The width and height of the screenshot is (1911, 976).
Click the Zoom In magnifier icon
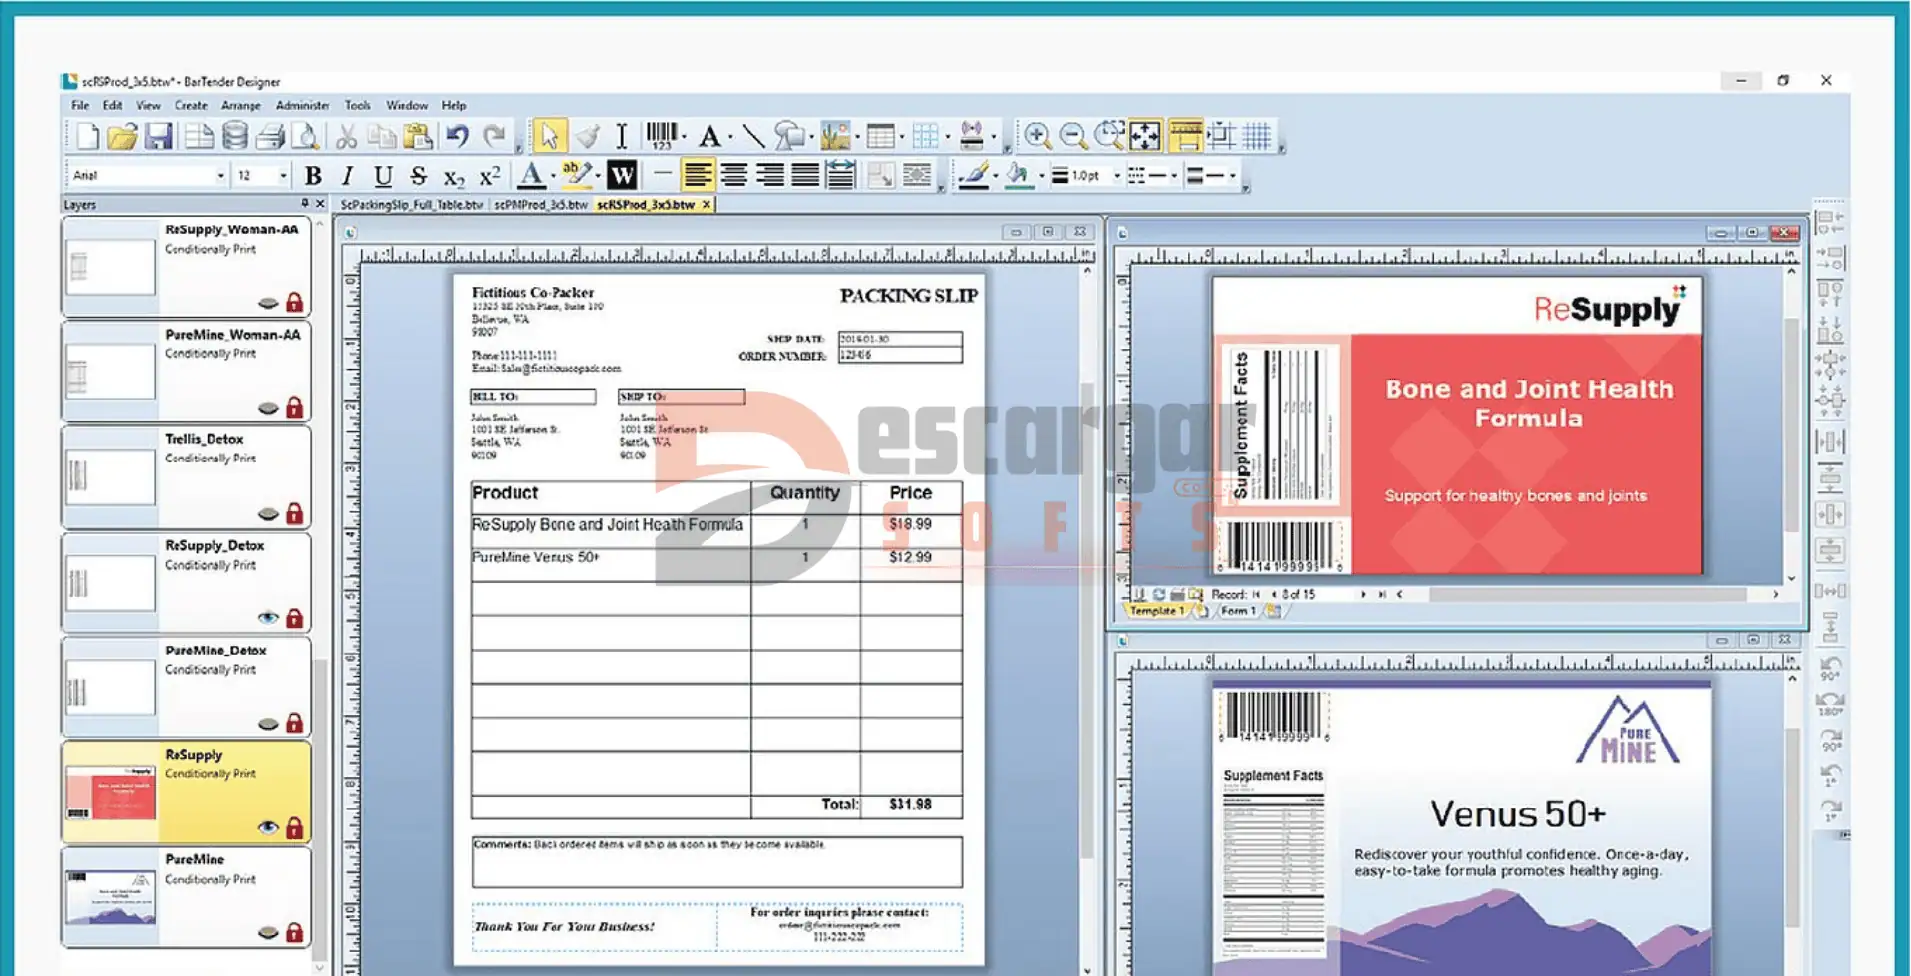tap(1037, 136)
